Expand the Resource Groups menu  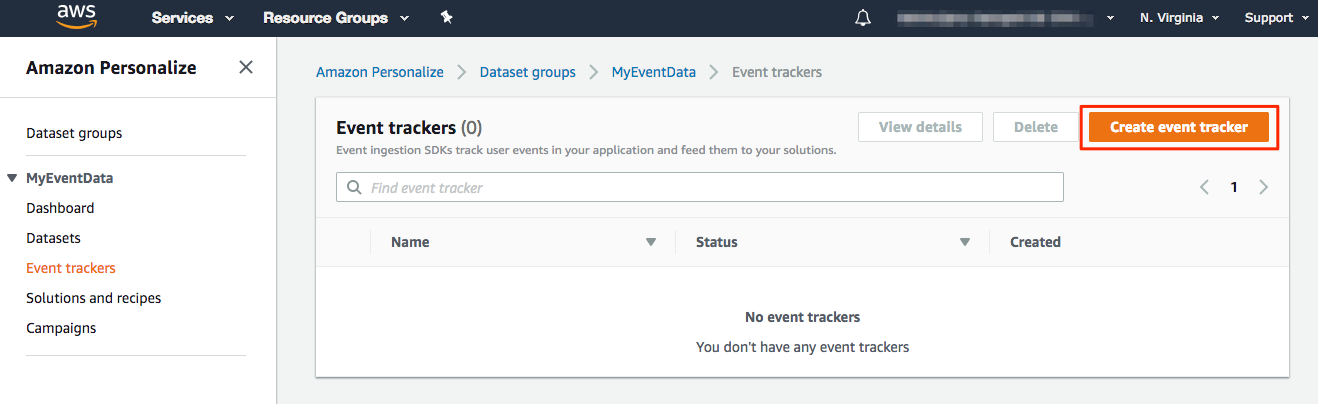(336, 18)
